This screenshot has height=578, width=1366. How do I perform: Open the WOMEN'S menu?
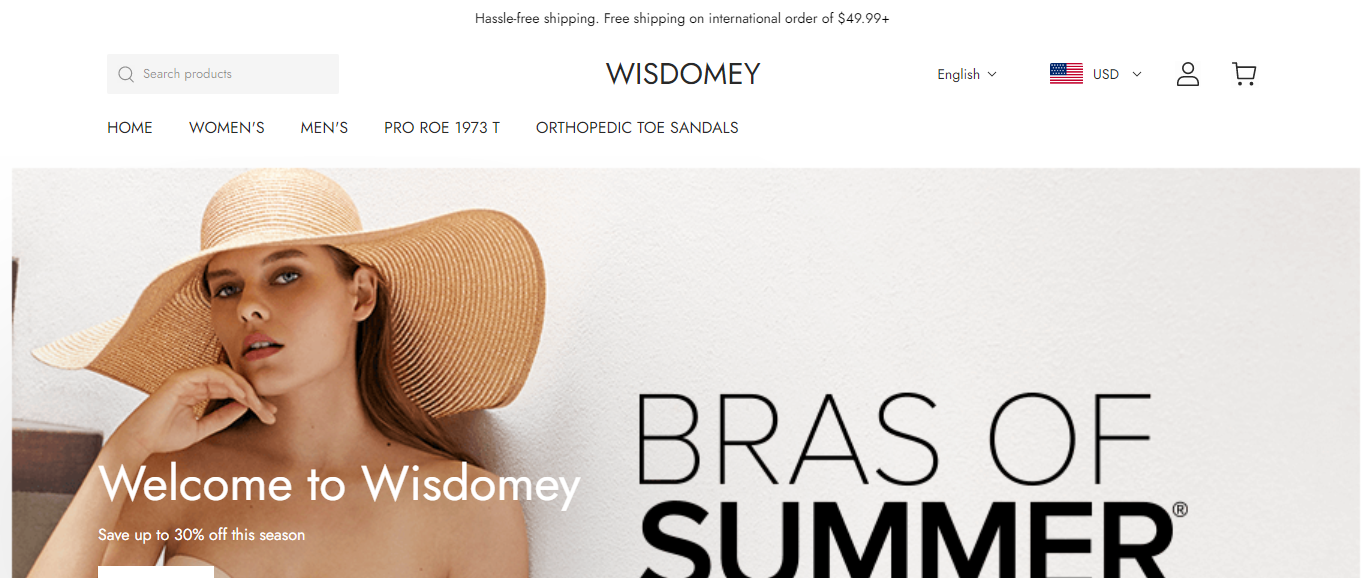coord(227,128)
